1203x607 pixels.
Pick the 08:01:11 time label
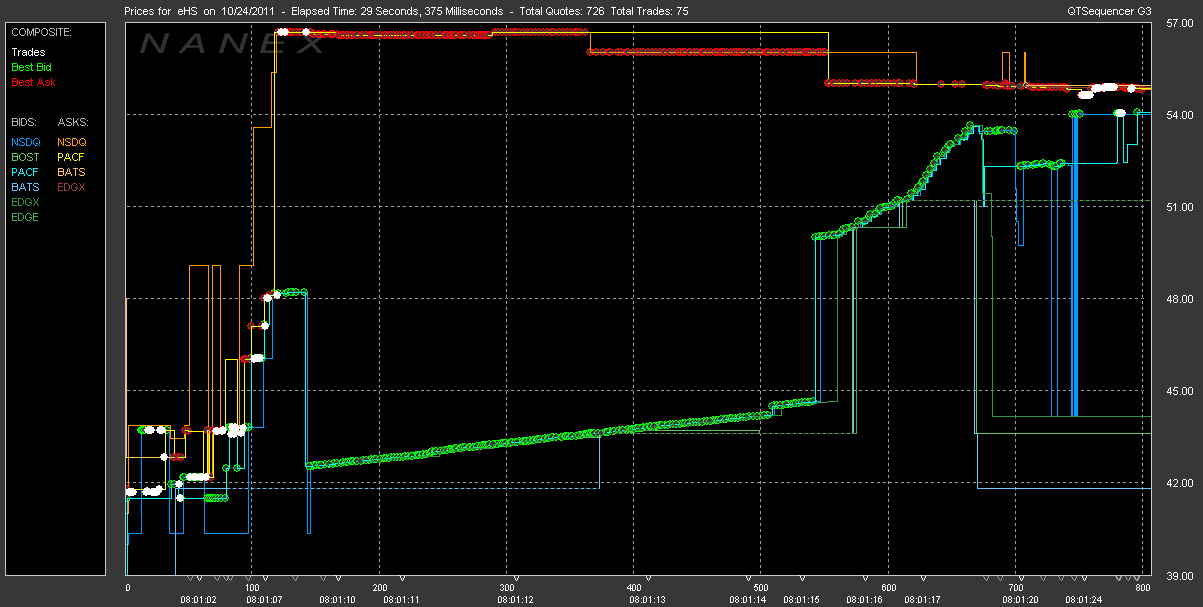pos(401,600)
